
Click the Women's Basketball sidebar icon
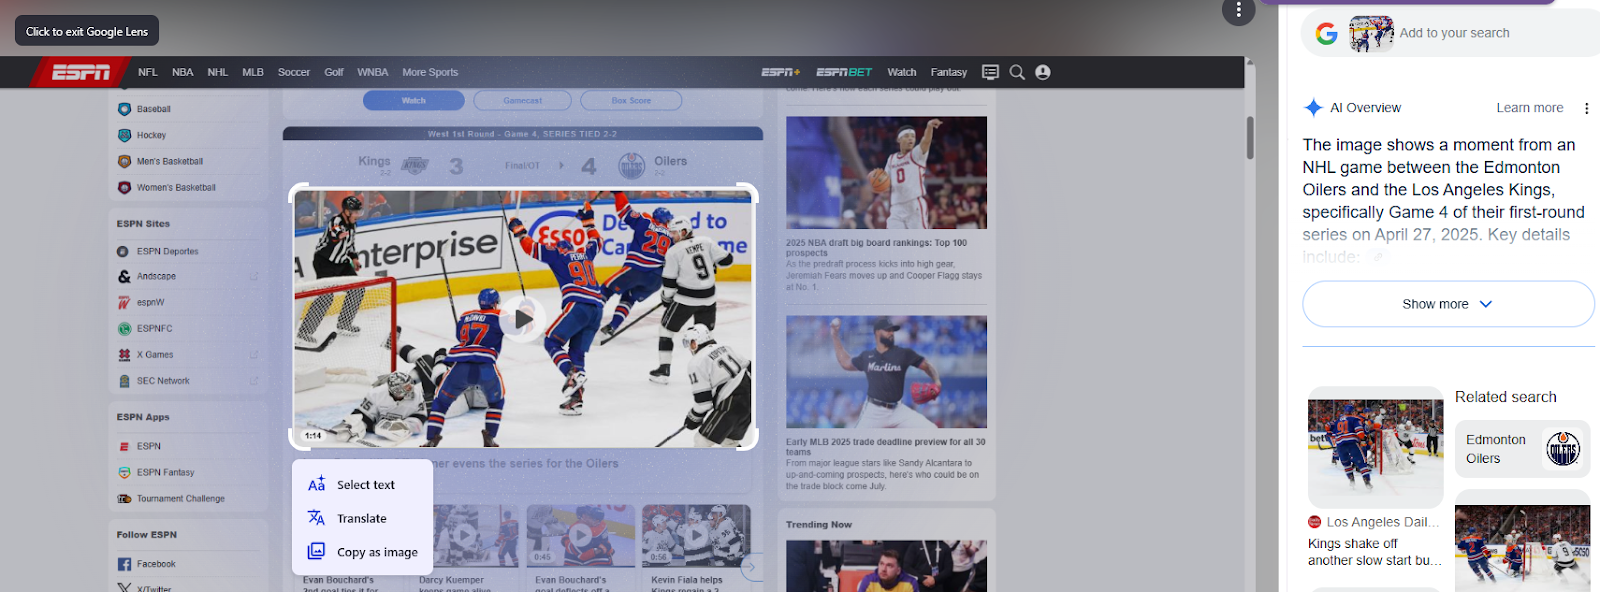(124, 187)
